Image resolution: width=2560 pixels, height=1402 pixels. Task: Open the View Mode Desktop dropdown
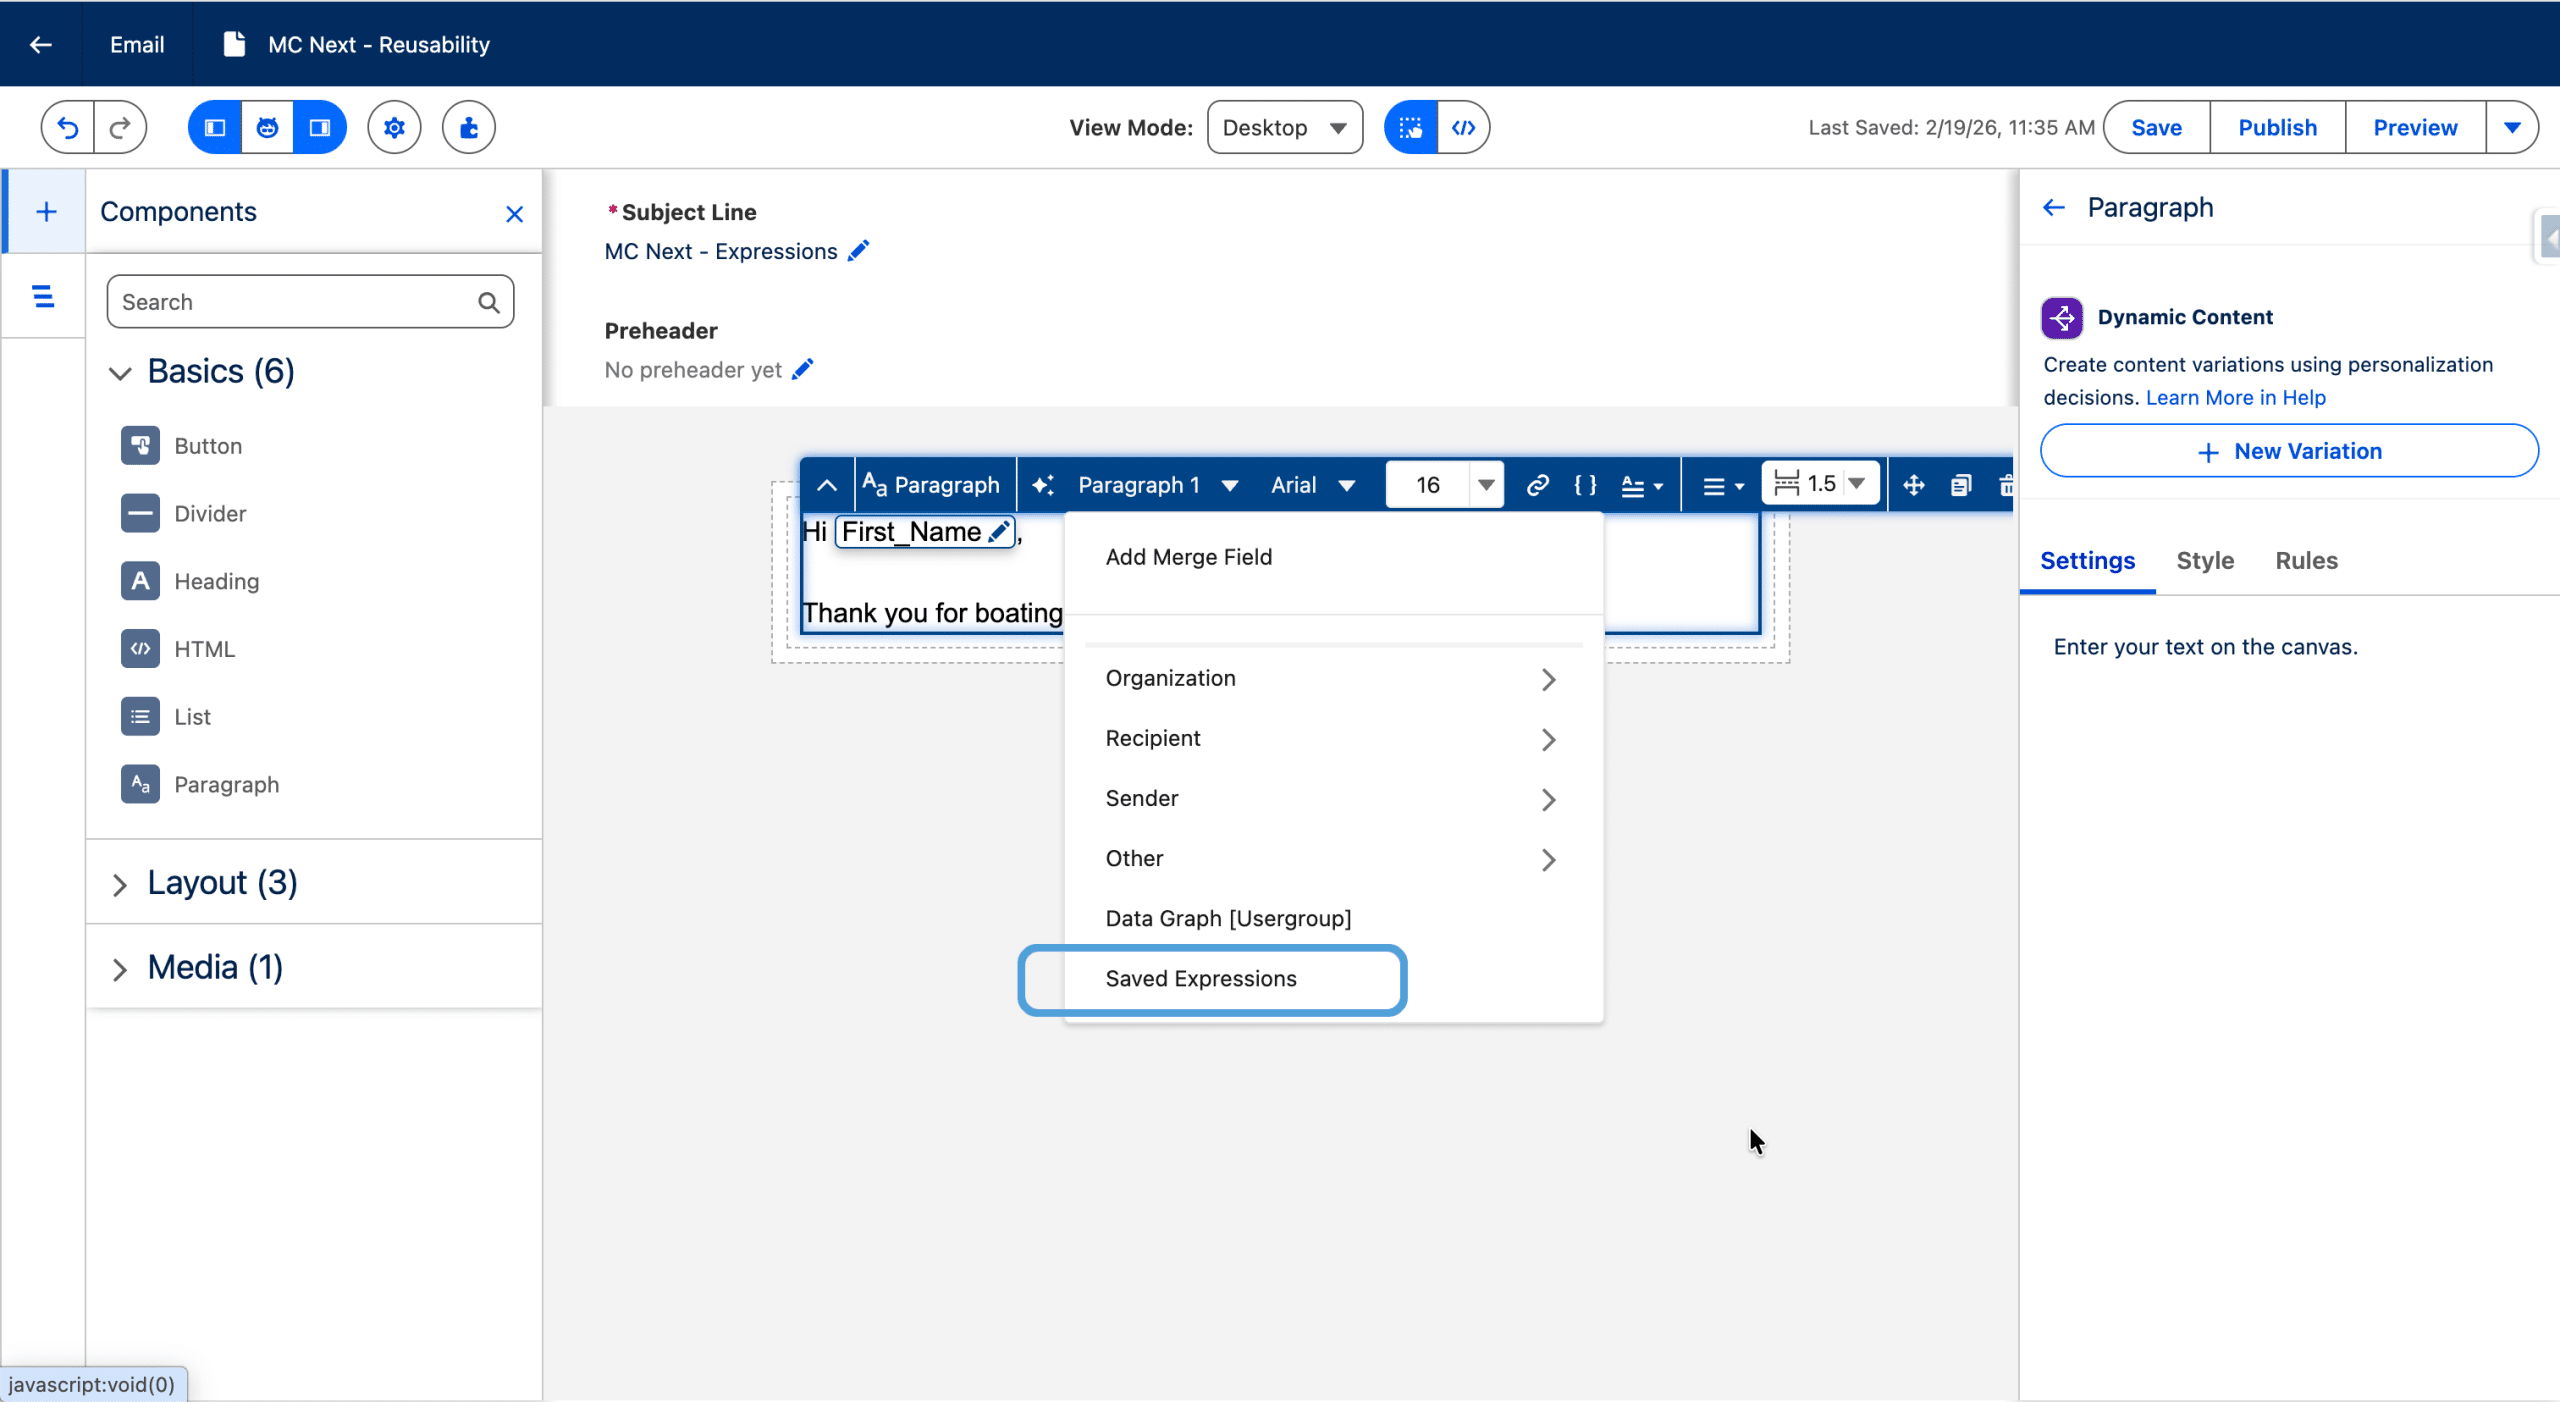click(x=1284, y=127)
